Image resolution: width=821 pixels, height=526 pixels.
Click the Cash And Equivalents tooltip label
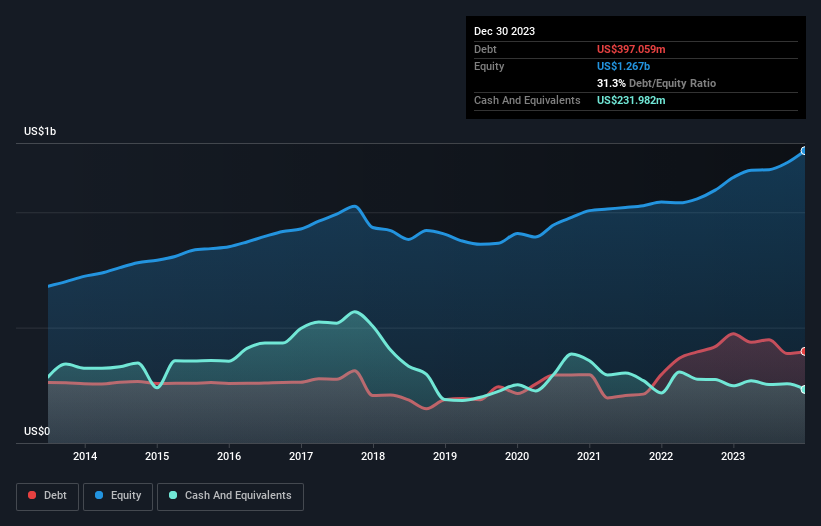527,100
